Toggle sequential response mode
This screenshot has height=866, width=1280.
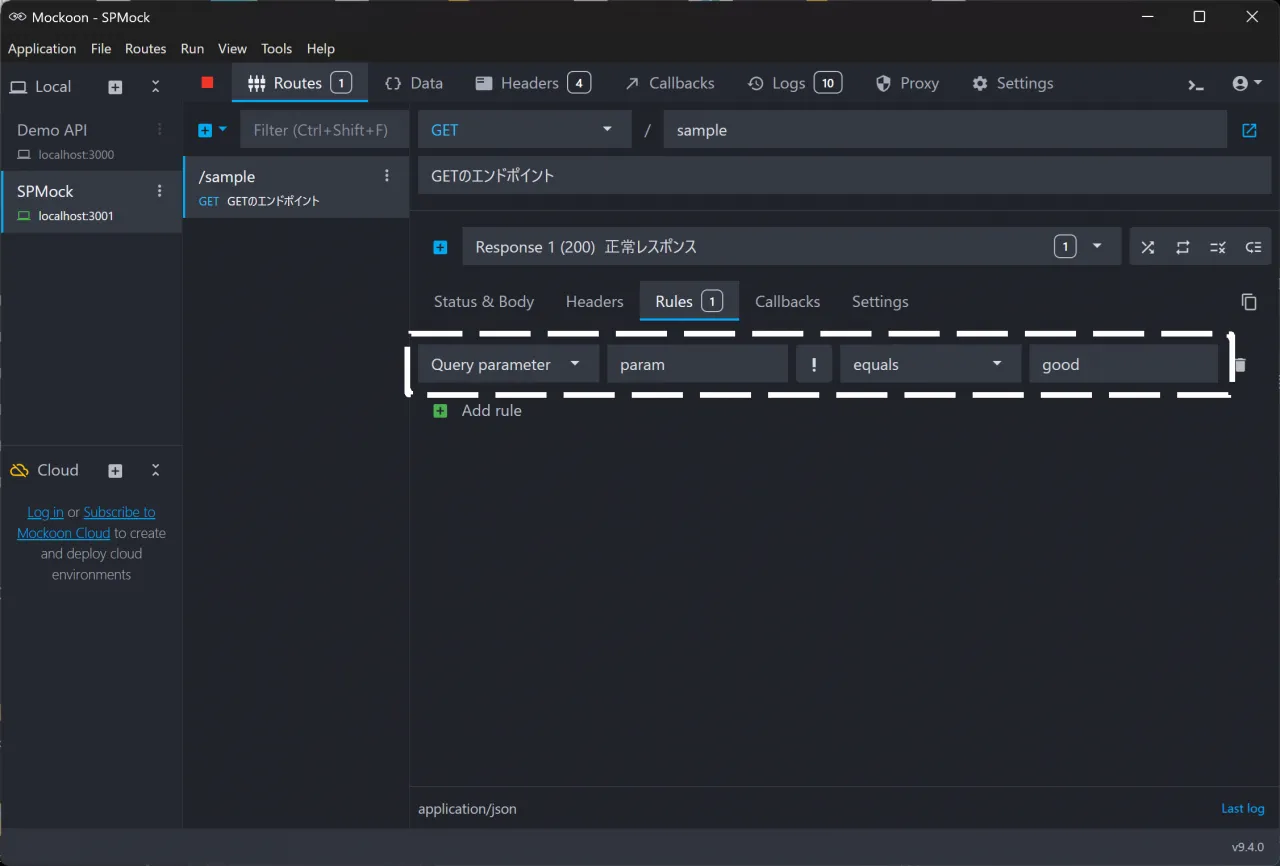[1182, 247]
